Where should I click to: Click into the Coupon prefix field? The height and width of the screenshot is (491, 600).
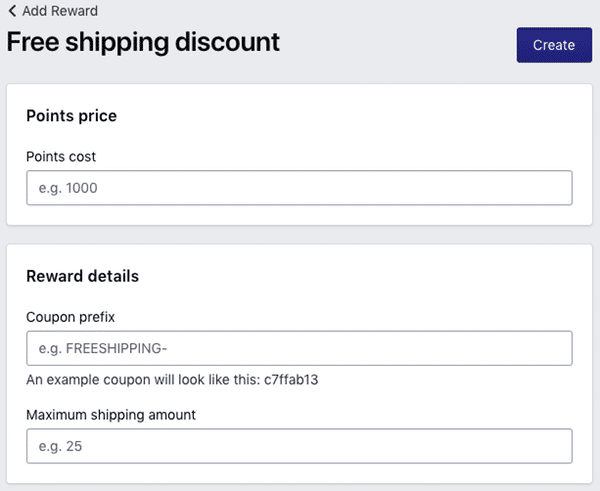tap(299, 348)
